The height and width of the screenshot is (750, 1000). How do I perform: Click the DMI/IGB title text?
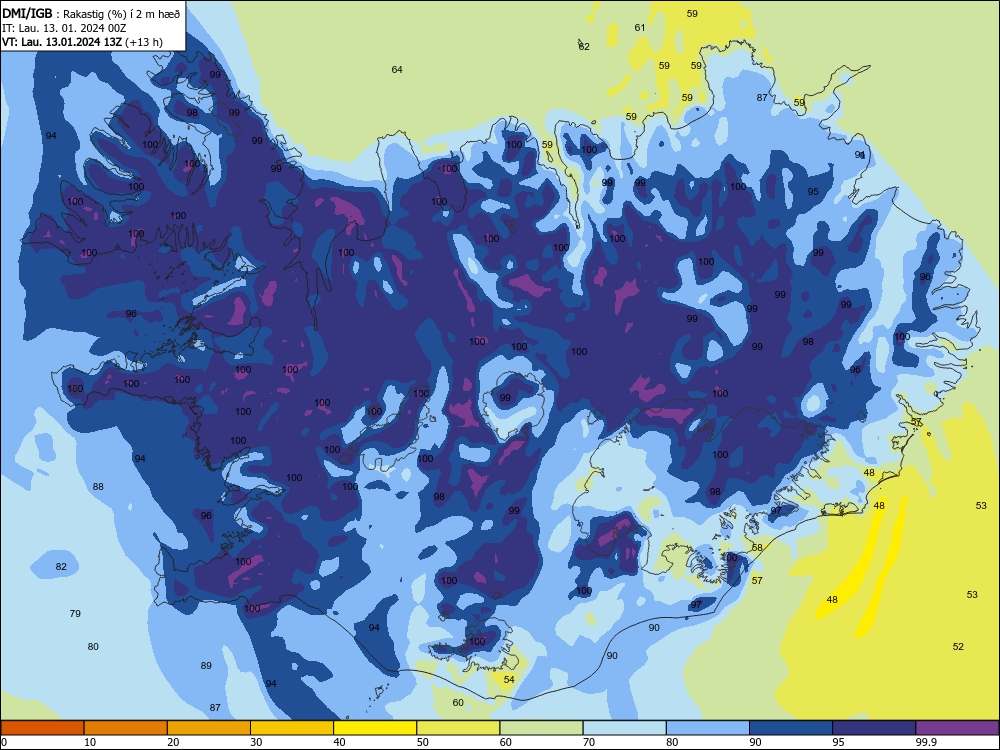point(27,14)
